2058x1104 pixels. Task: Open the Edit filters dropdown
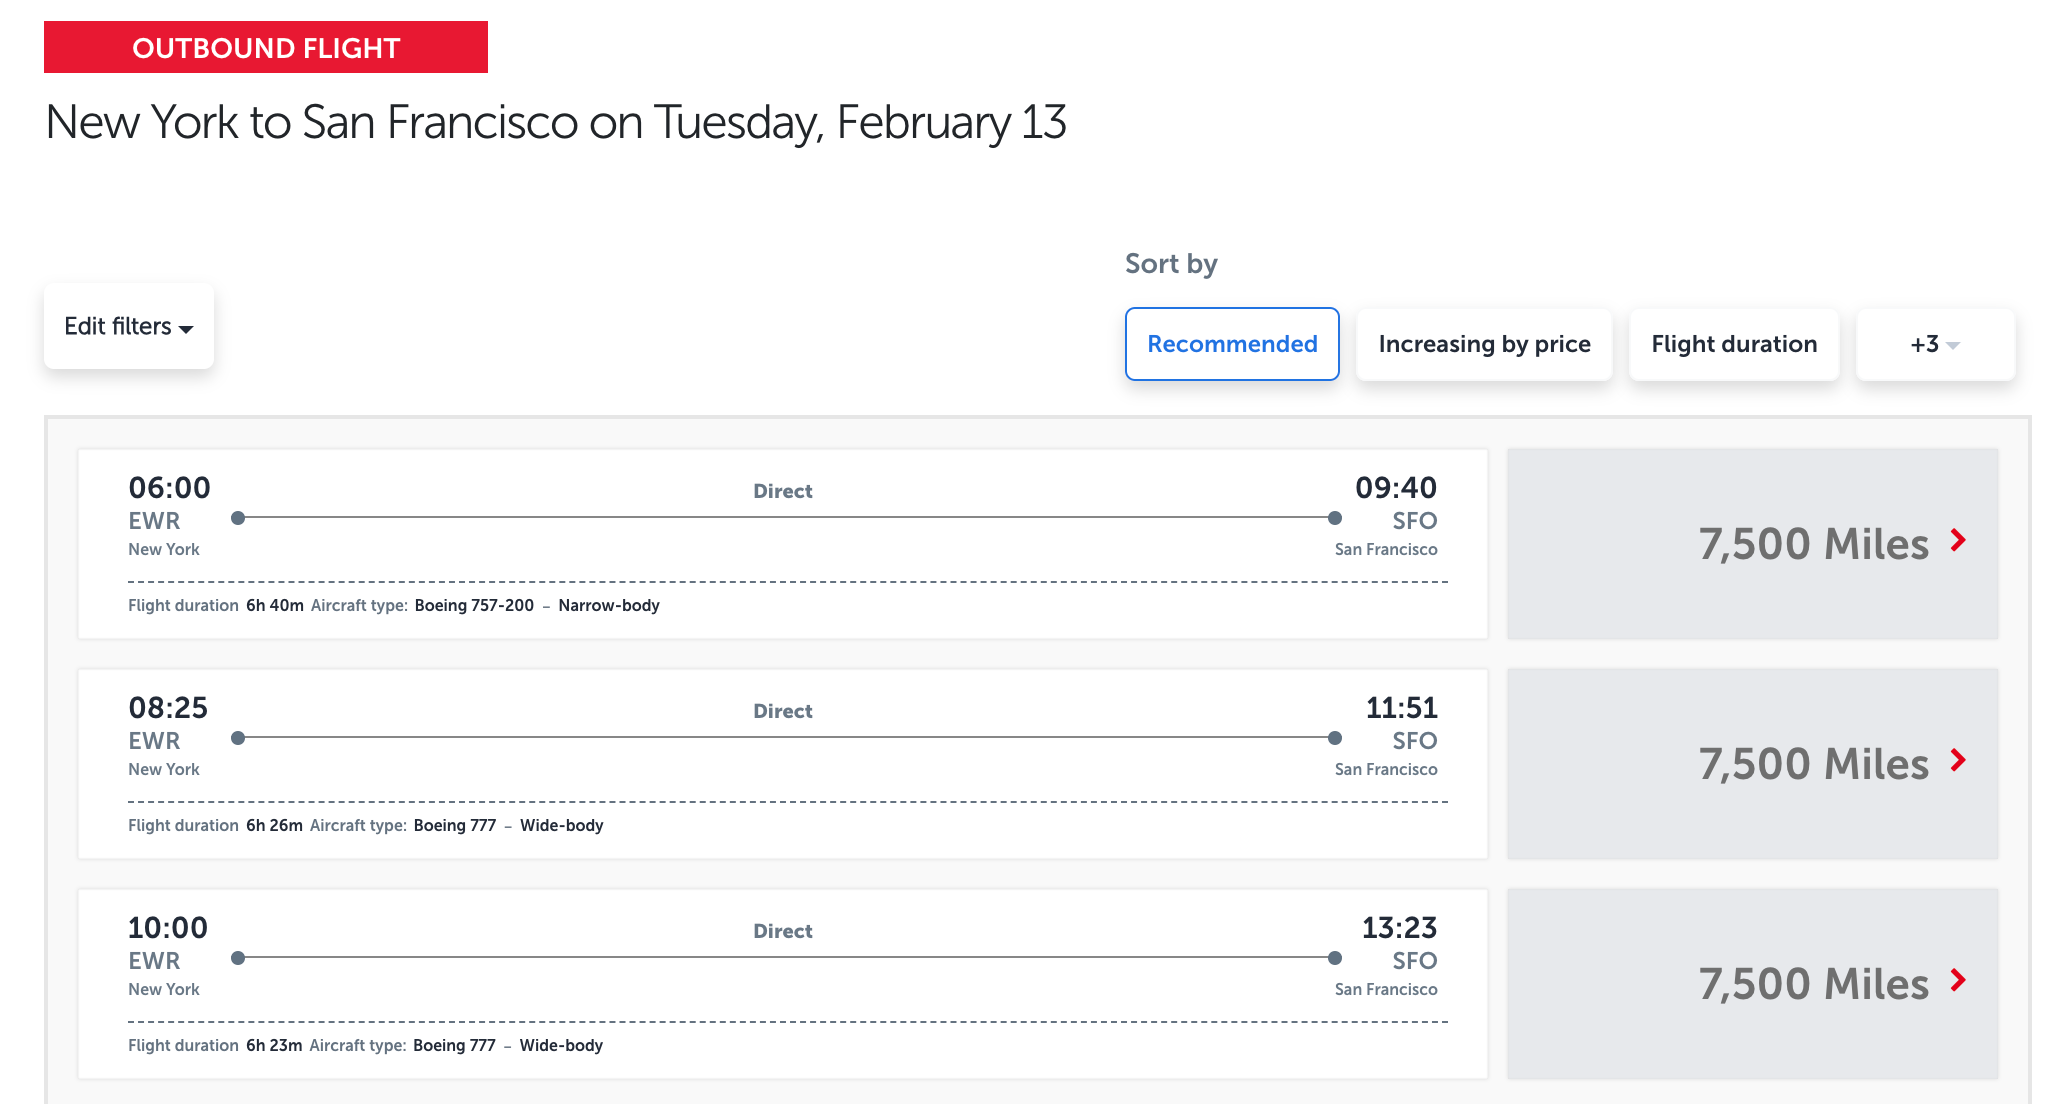point(128,327)
